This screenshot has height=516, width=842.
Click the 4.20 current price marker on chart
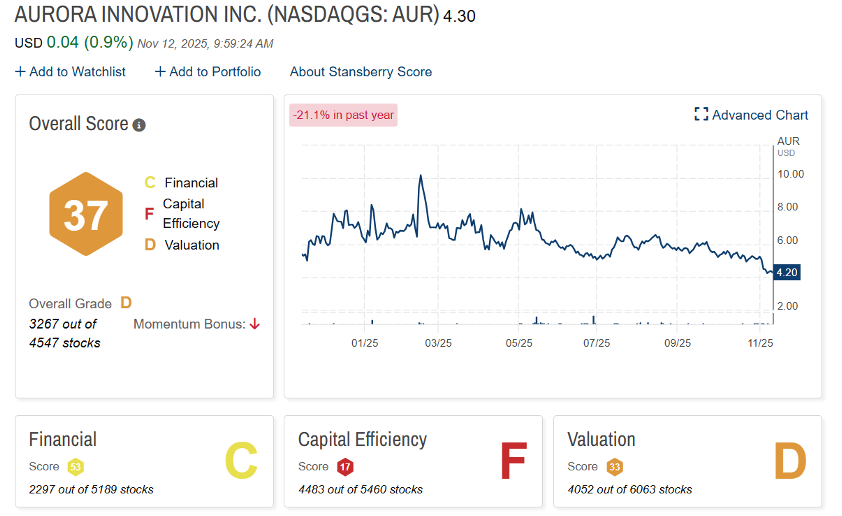click(x=787, y=272)
